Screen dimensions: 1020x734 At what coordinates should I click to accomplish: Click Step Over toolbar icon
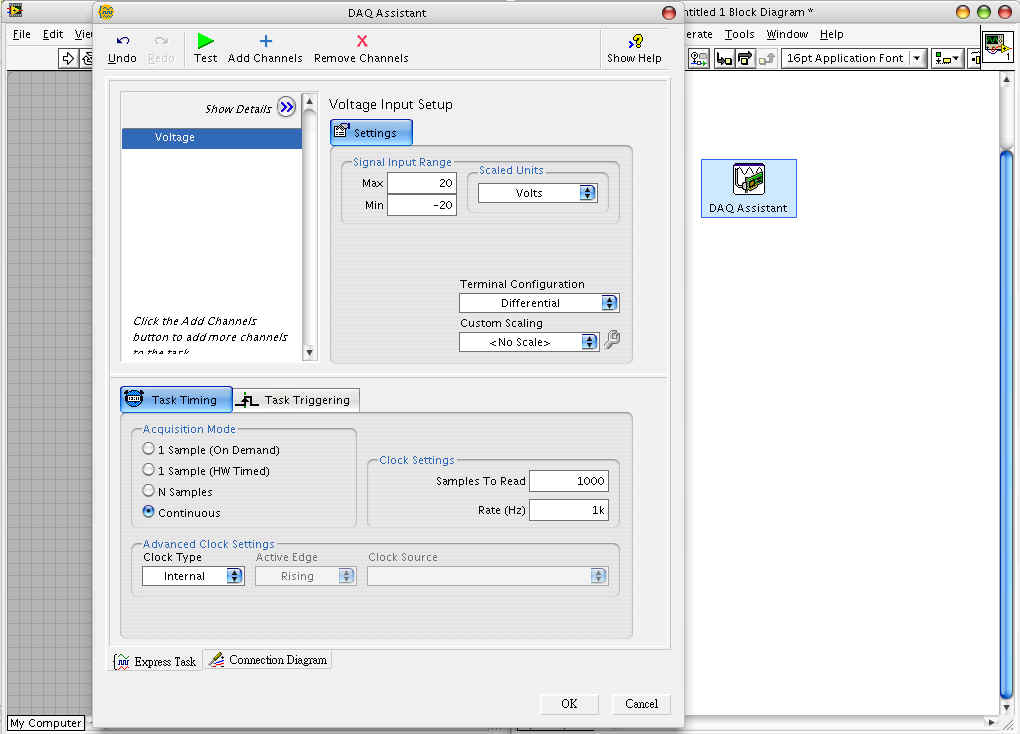click(x=745, y=59)
